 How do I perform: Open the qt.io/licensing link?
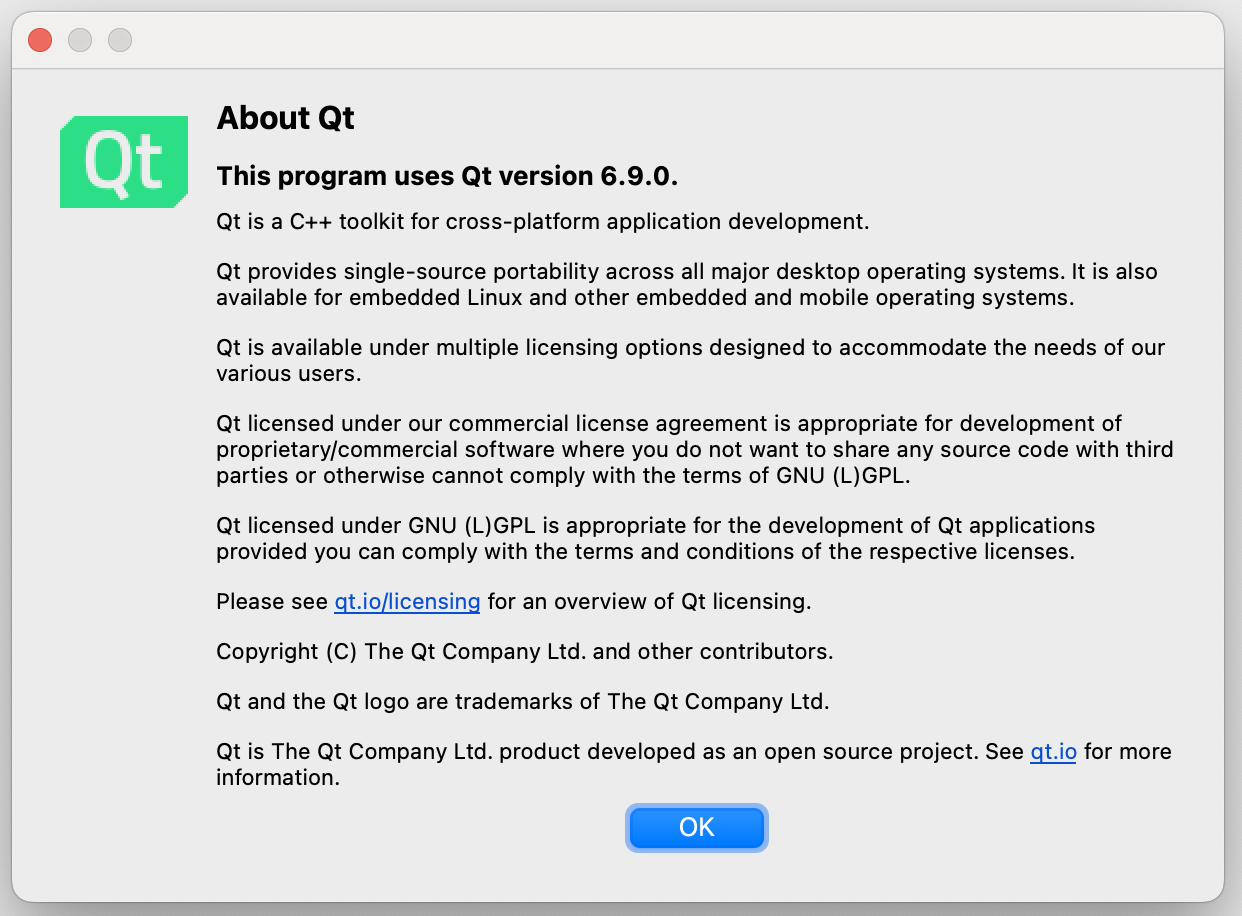tap(407, 602)
